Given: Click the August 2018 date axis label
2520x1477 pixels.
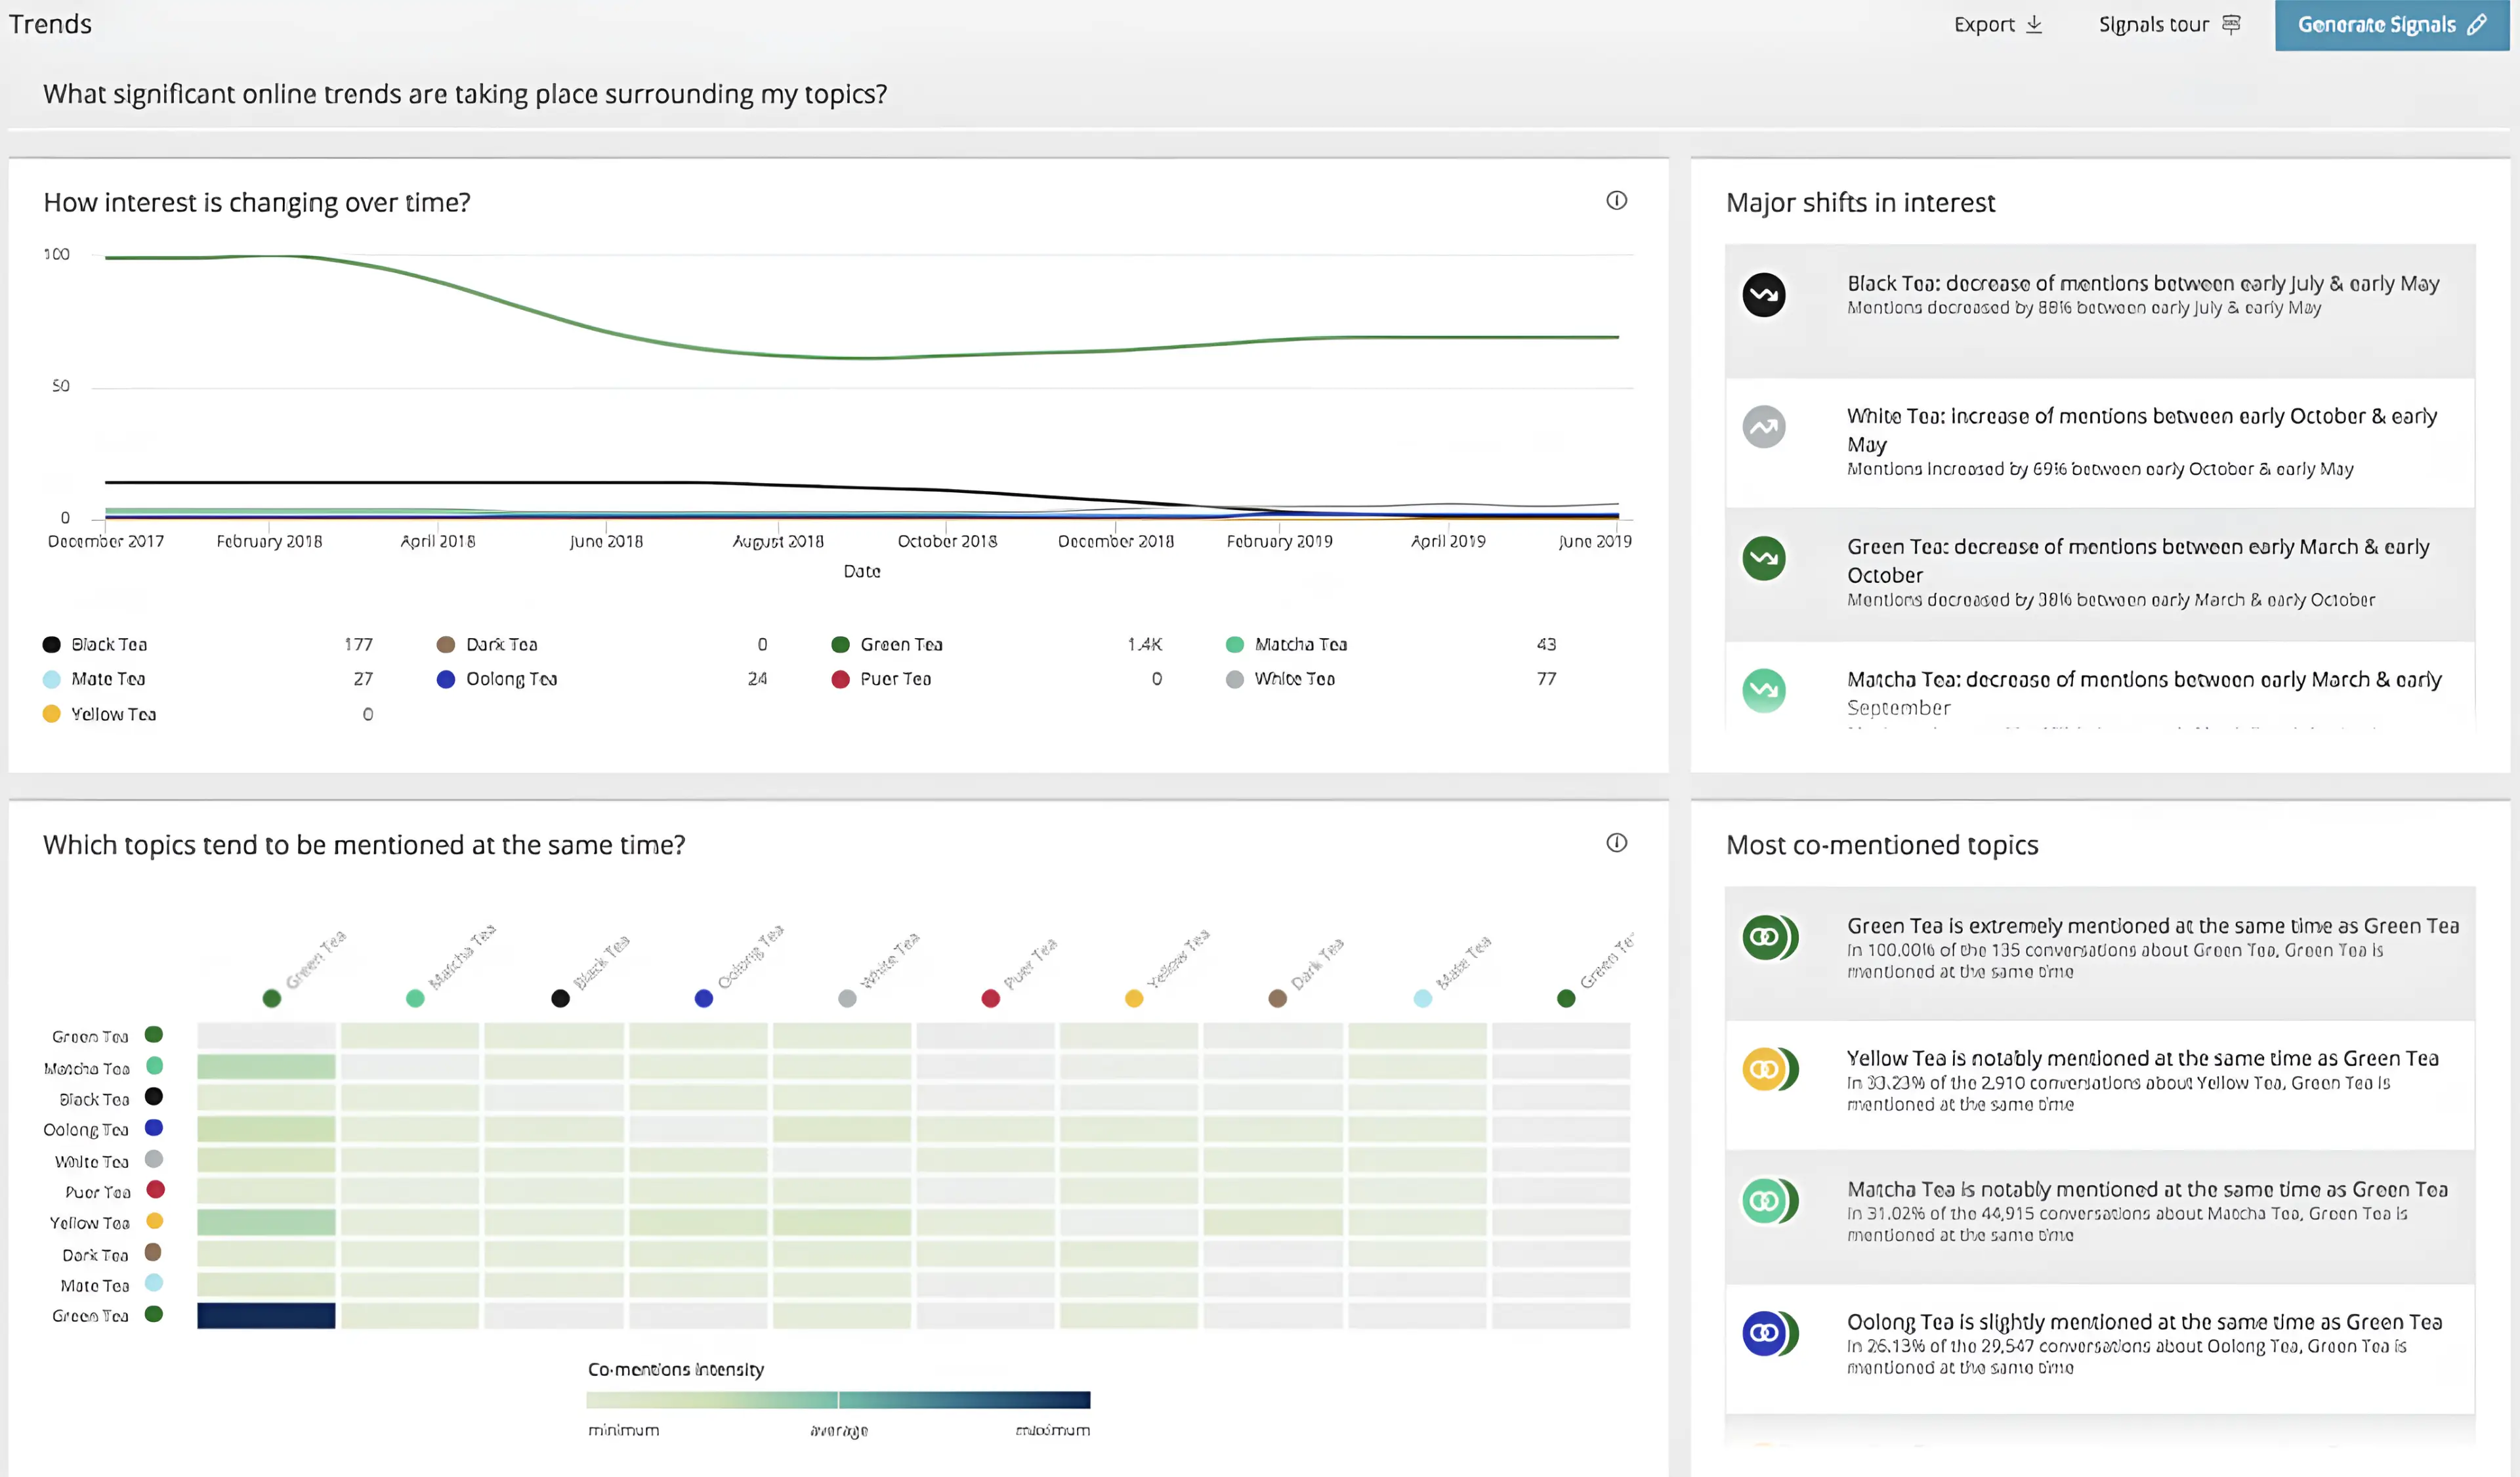Looking at the screenshot, I should (778, 541).
